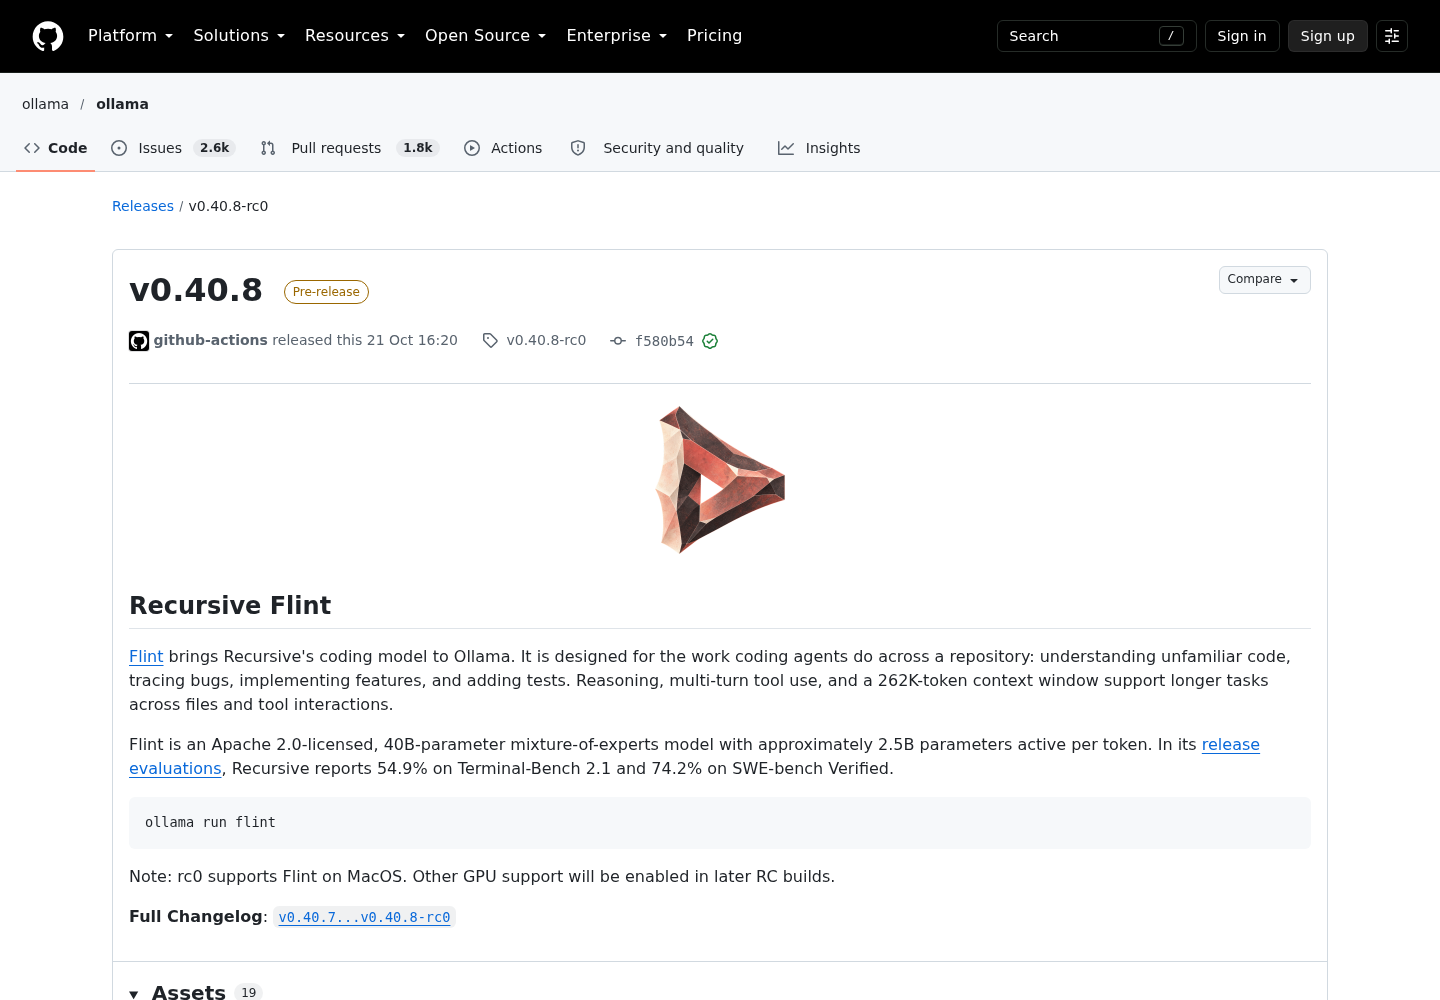Open the appearance settings sliders icon

[x=1392, y=36]
